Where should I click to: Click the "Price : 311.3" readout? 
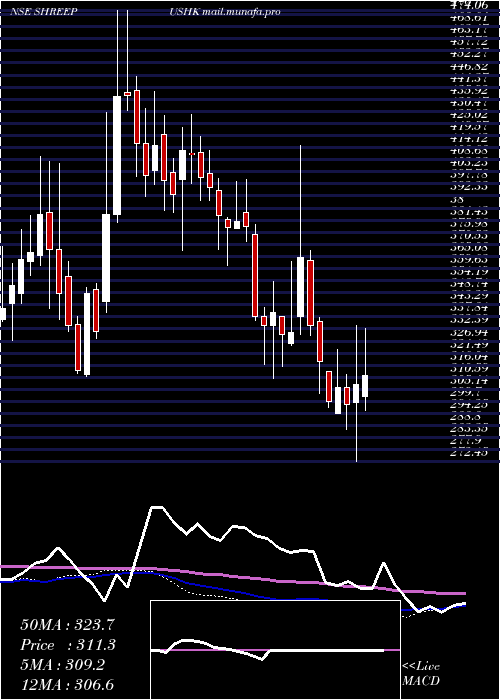coord(68,645)
